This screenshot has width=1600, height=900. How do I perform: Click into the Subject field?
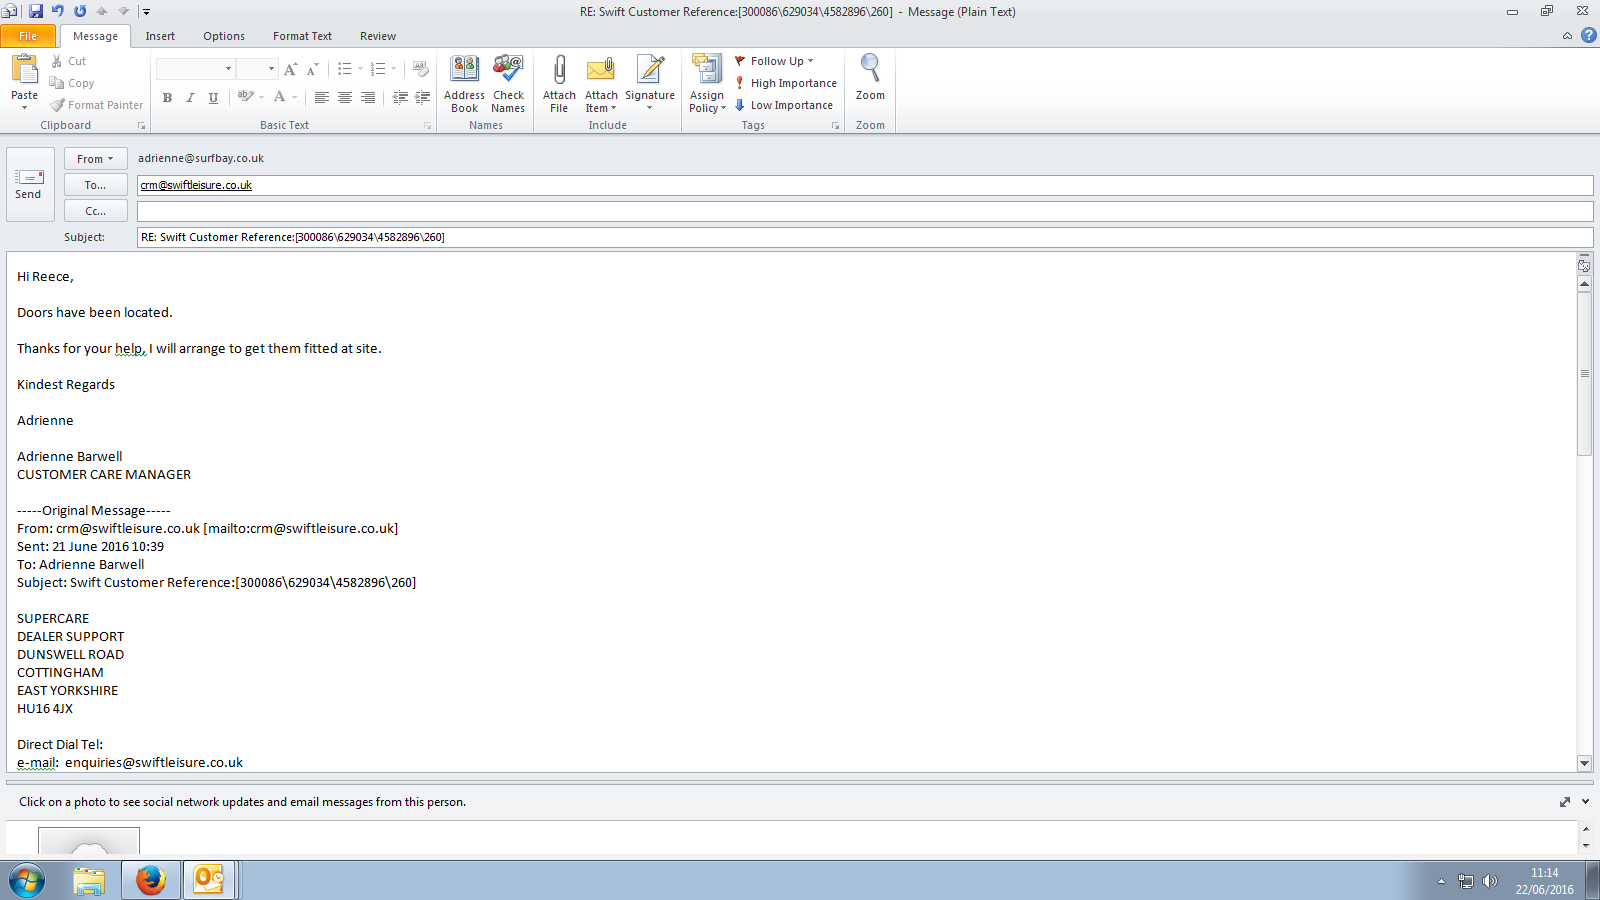pos(865,237)
